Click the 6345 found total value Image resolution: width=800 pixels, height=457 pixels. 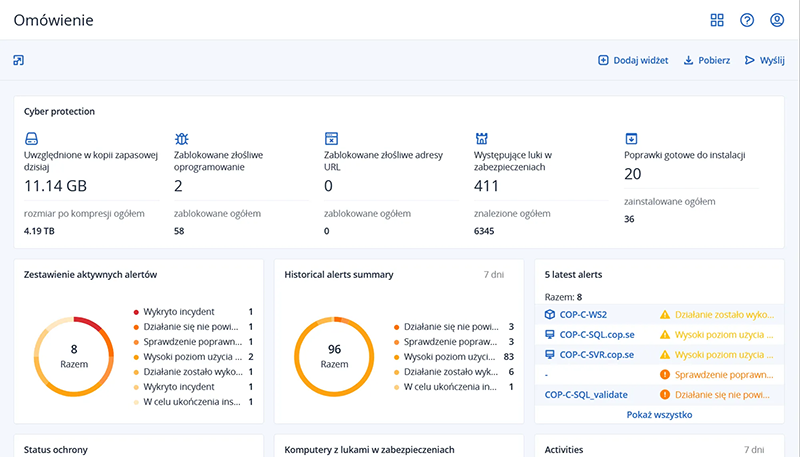(484, 231)
